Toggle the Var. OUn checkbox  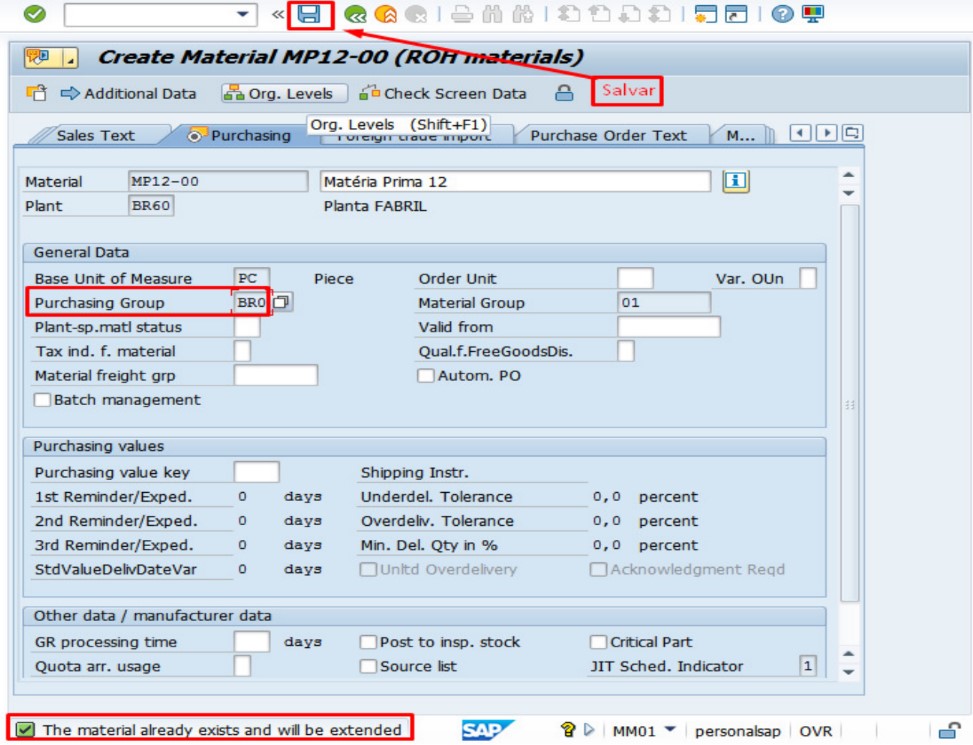808,278
